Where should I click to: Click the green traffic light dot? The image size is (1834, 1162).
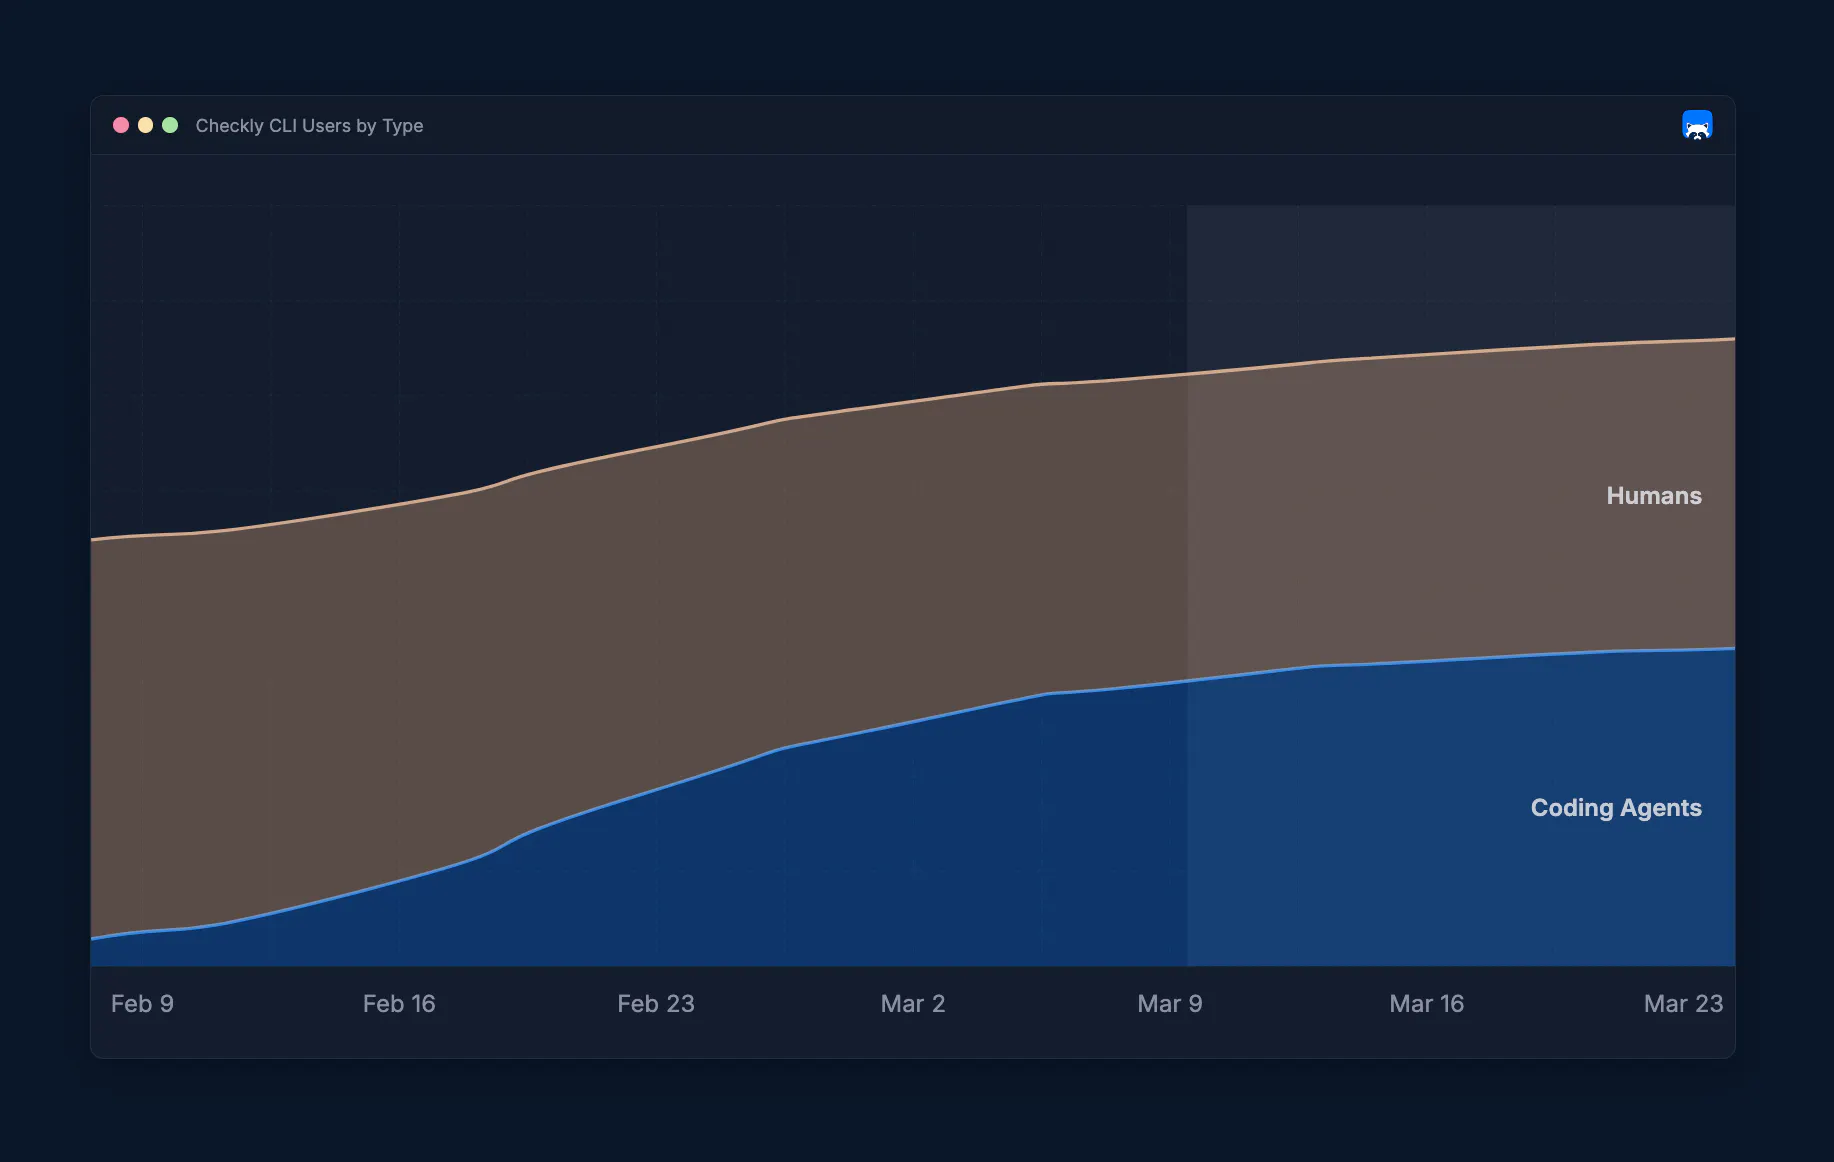(x=171, y=125)
